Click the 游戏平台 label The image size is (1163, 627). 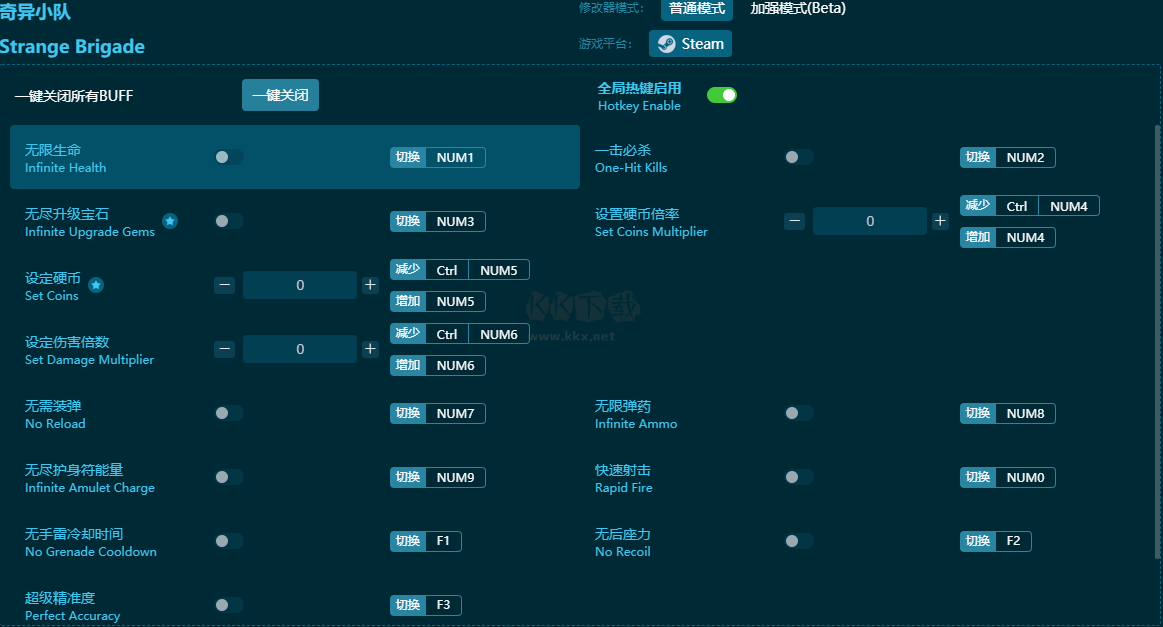coord(605,44)
